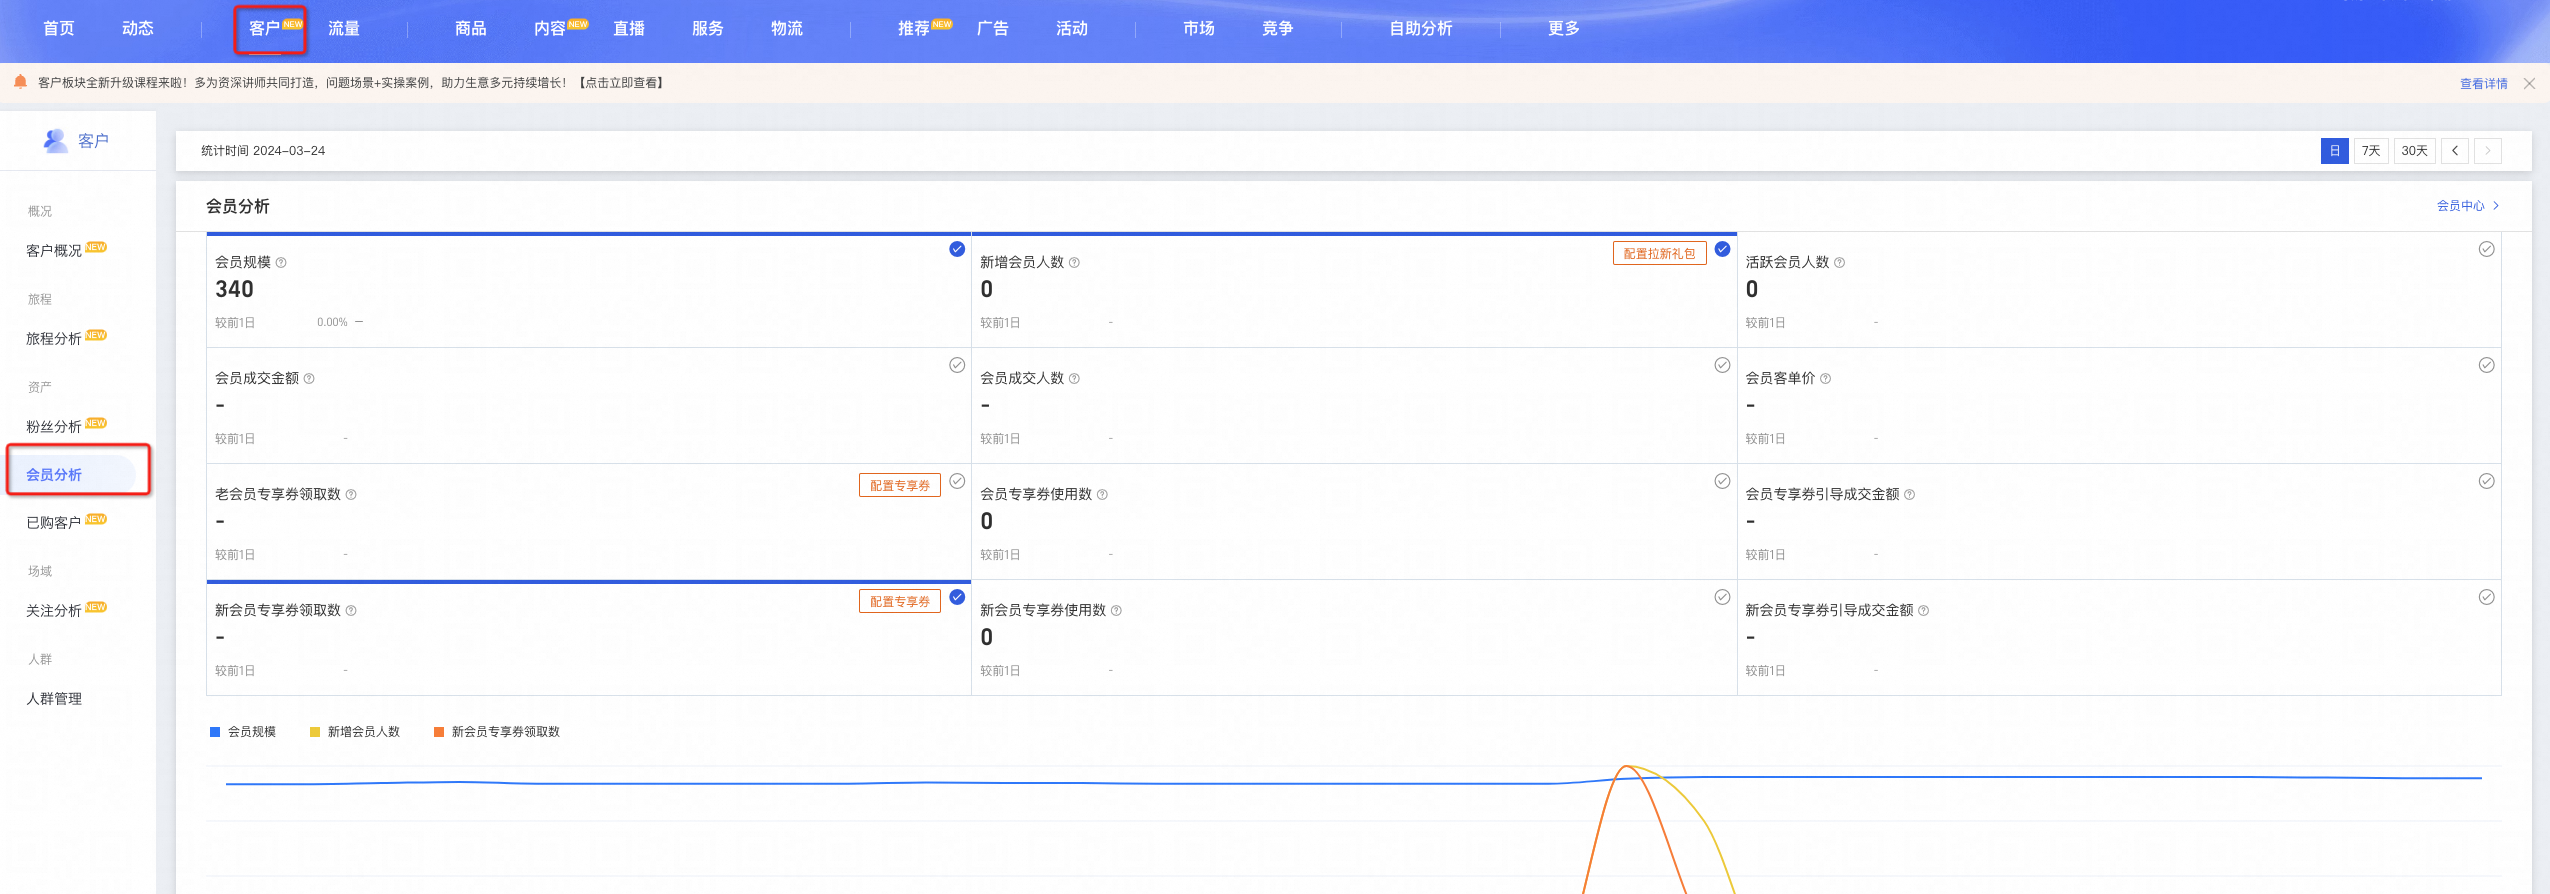Select 已购客户 in the sidebar
This screenshot has width=2550, height=894.
click(54, 523)
